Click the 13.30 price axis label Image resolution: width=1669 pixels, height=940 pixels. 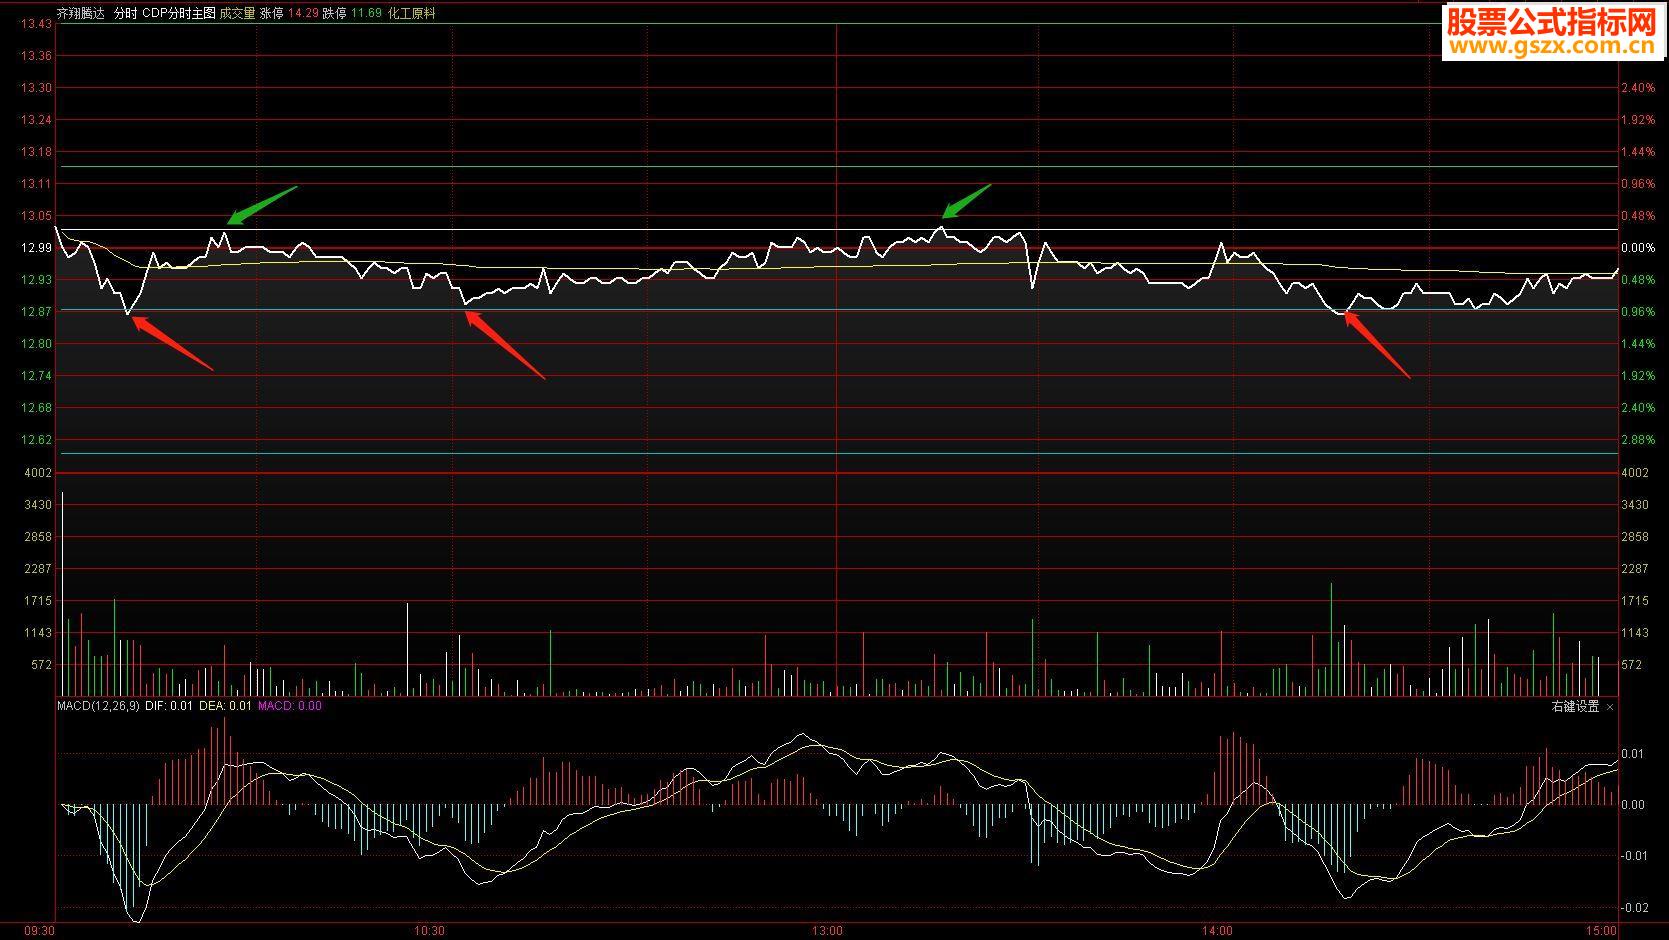click(x=36, y=88)
